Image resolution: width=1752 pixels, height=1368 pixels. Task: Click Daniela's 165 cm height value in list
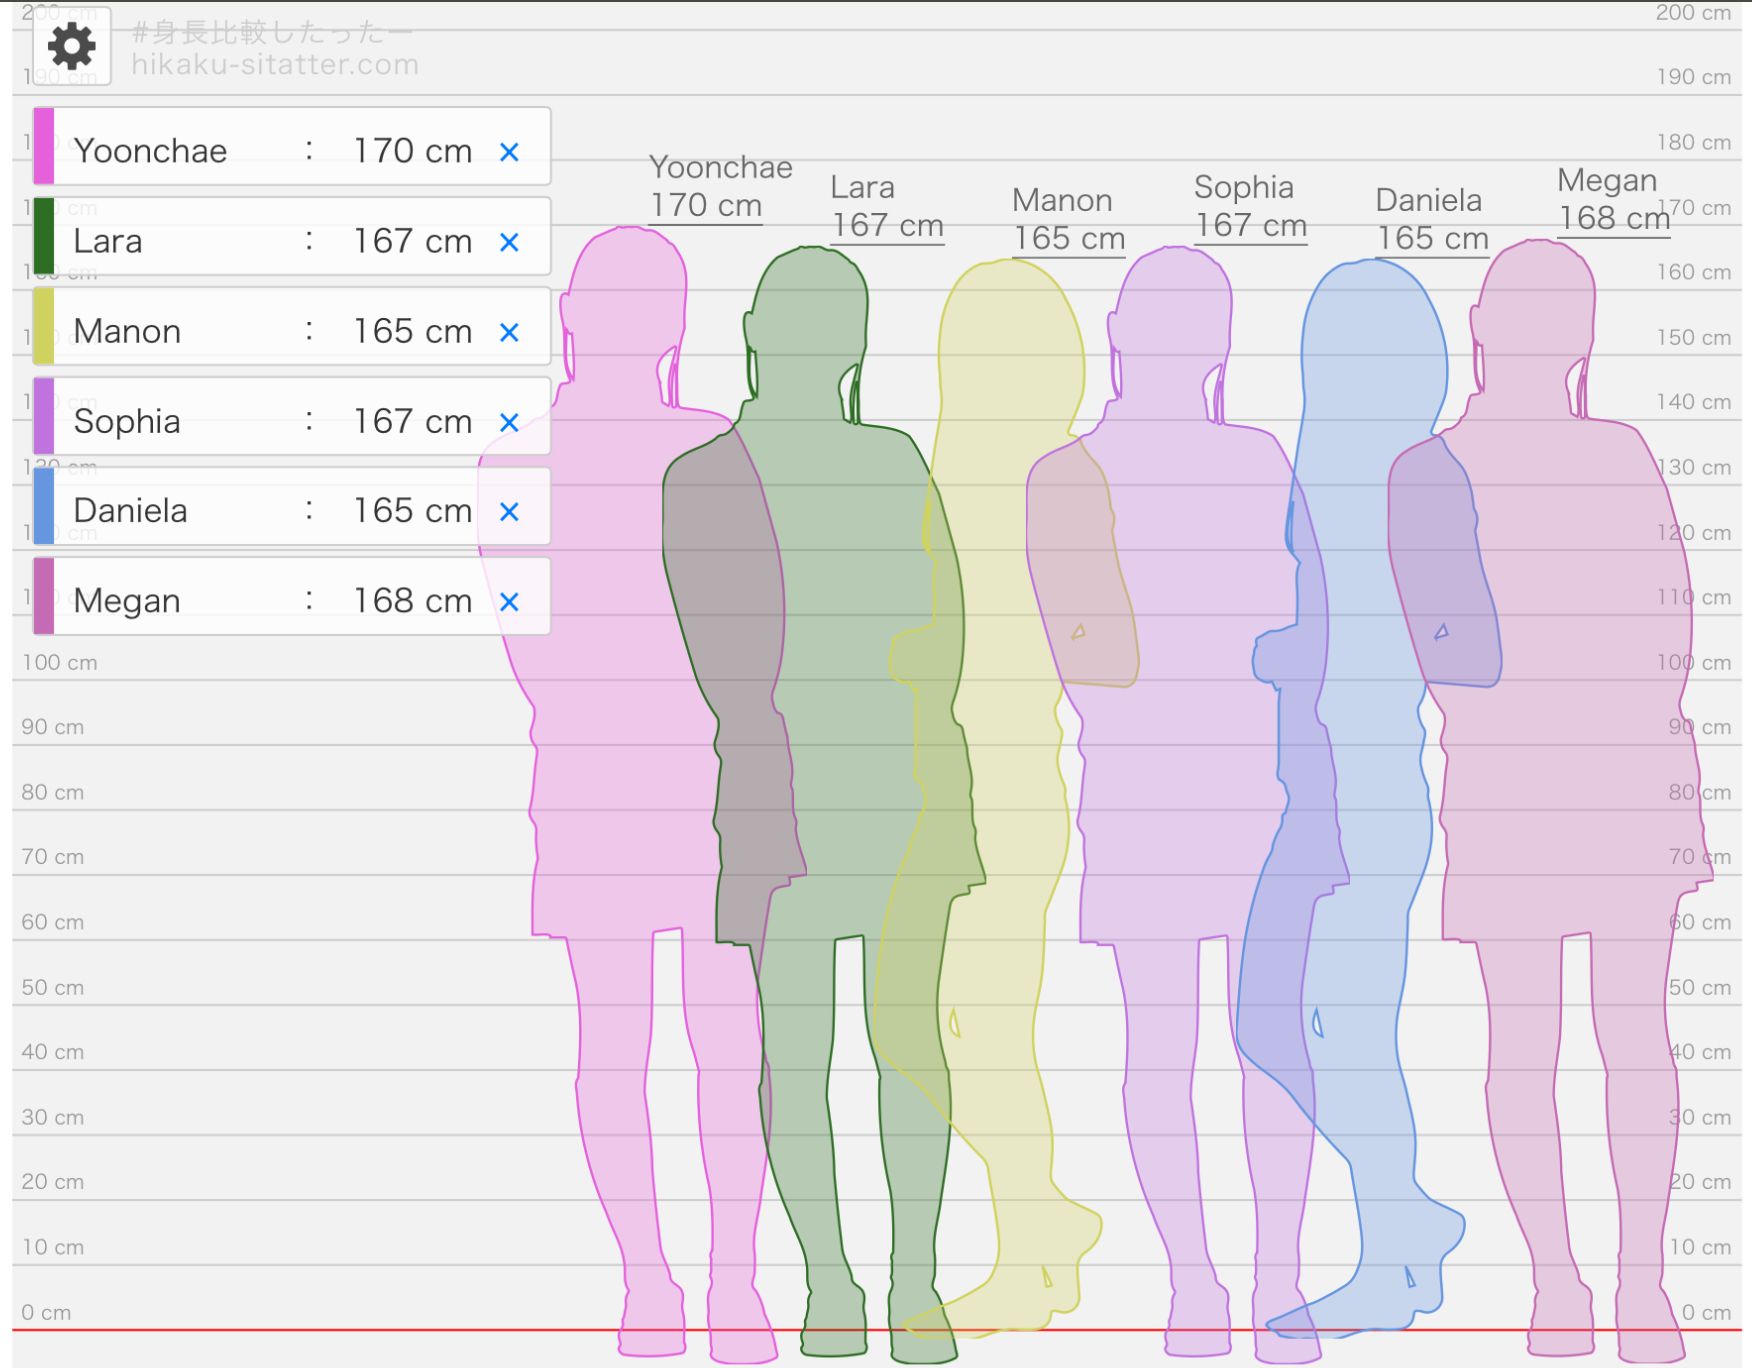[x=412, y=510]
